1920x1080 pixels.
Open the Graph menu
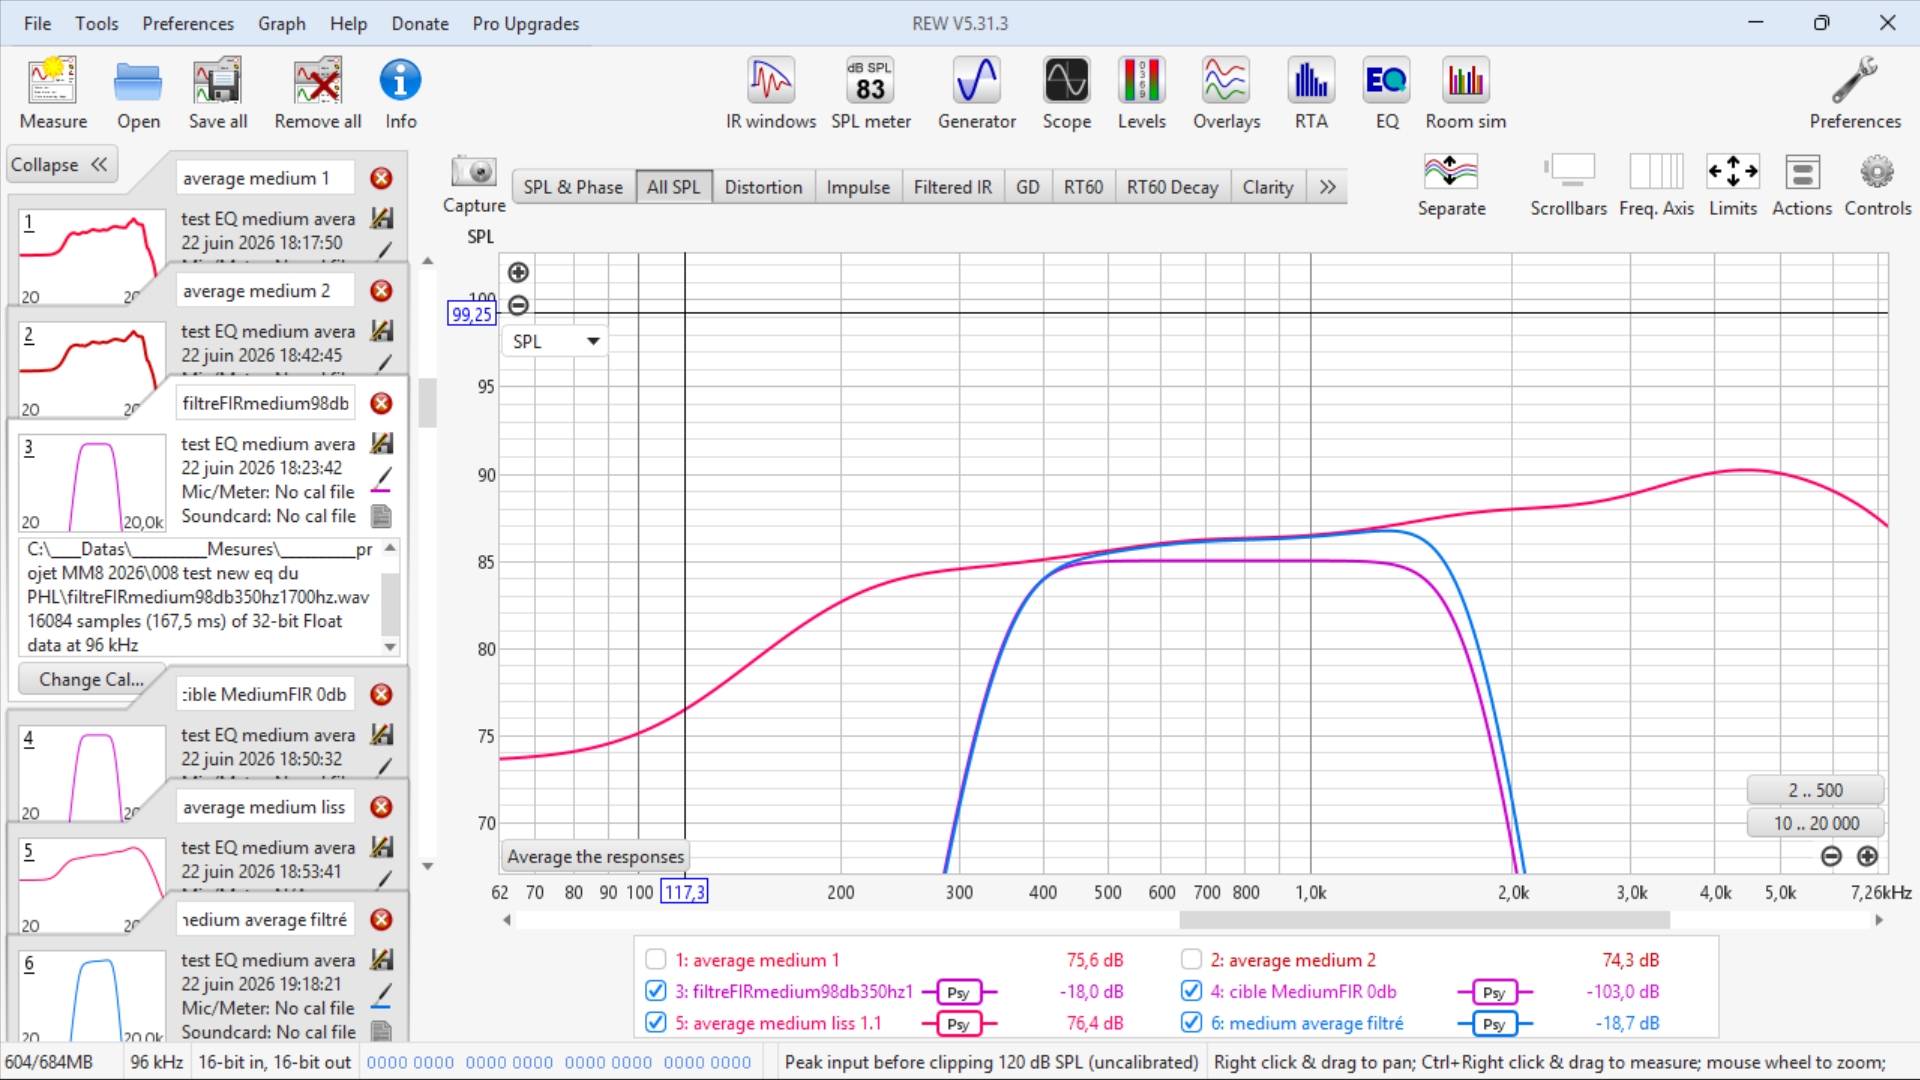[282, 23]
